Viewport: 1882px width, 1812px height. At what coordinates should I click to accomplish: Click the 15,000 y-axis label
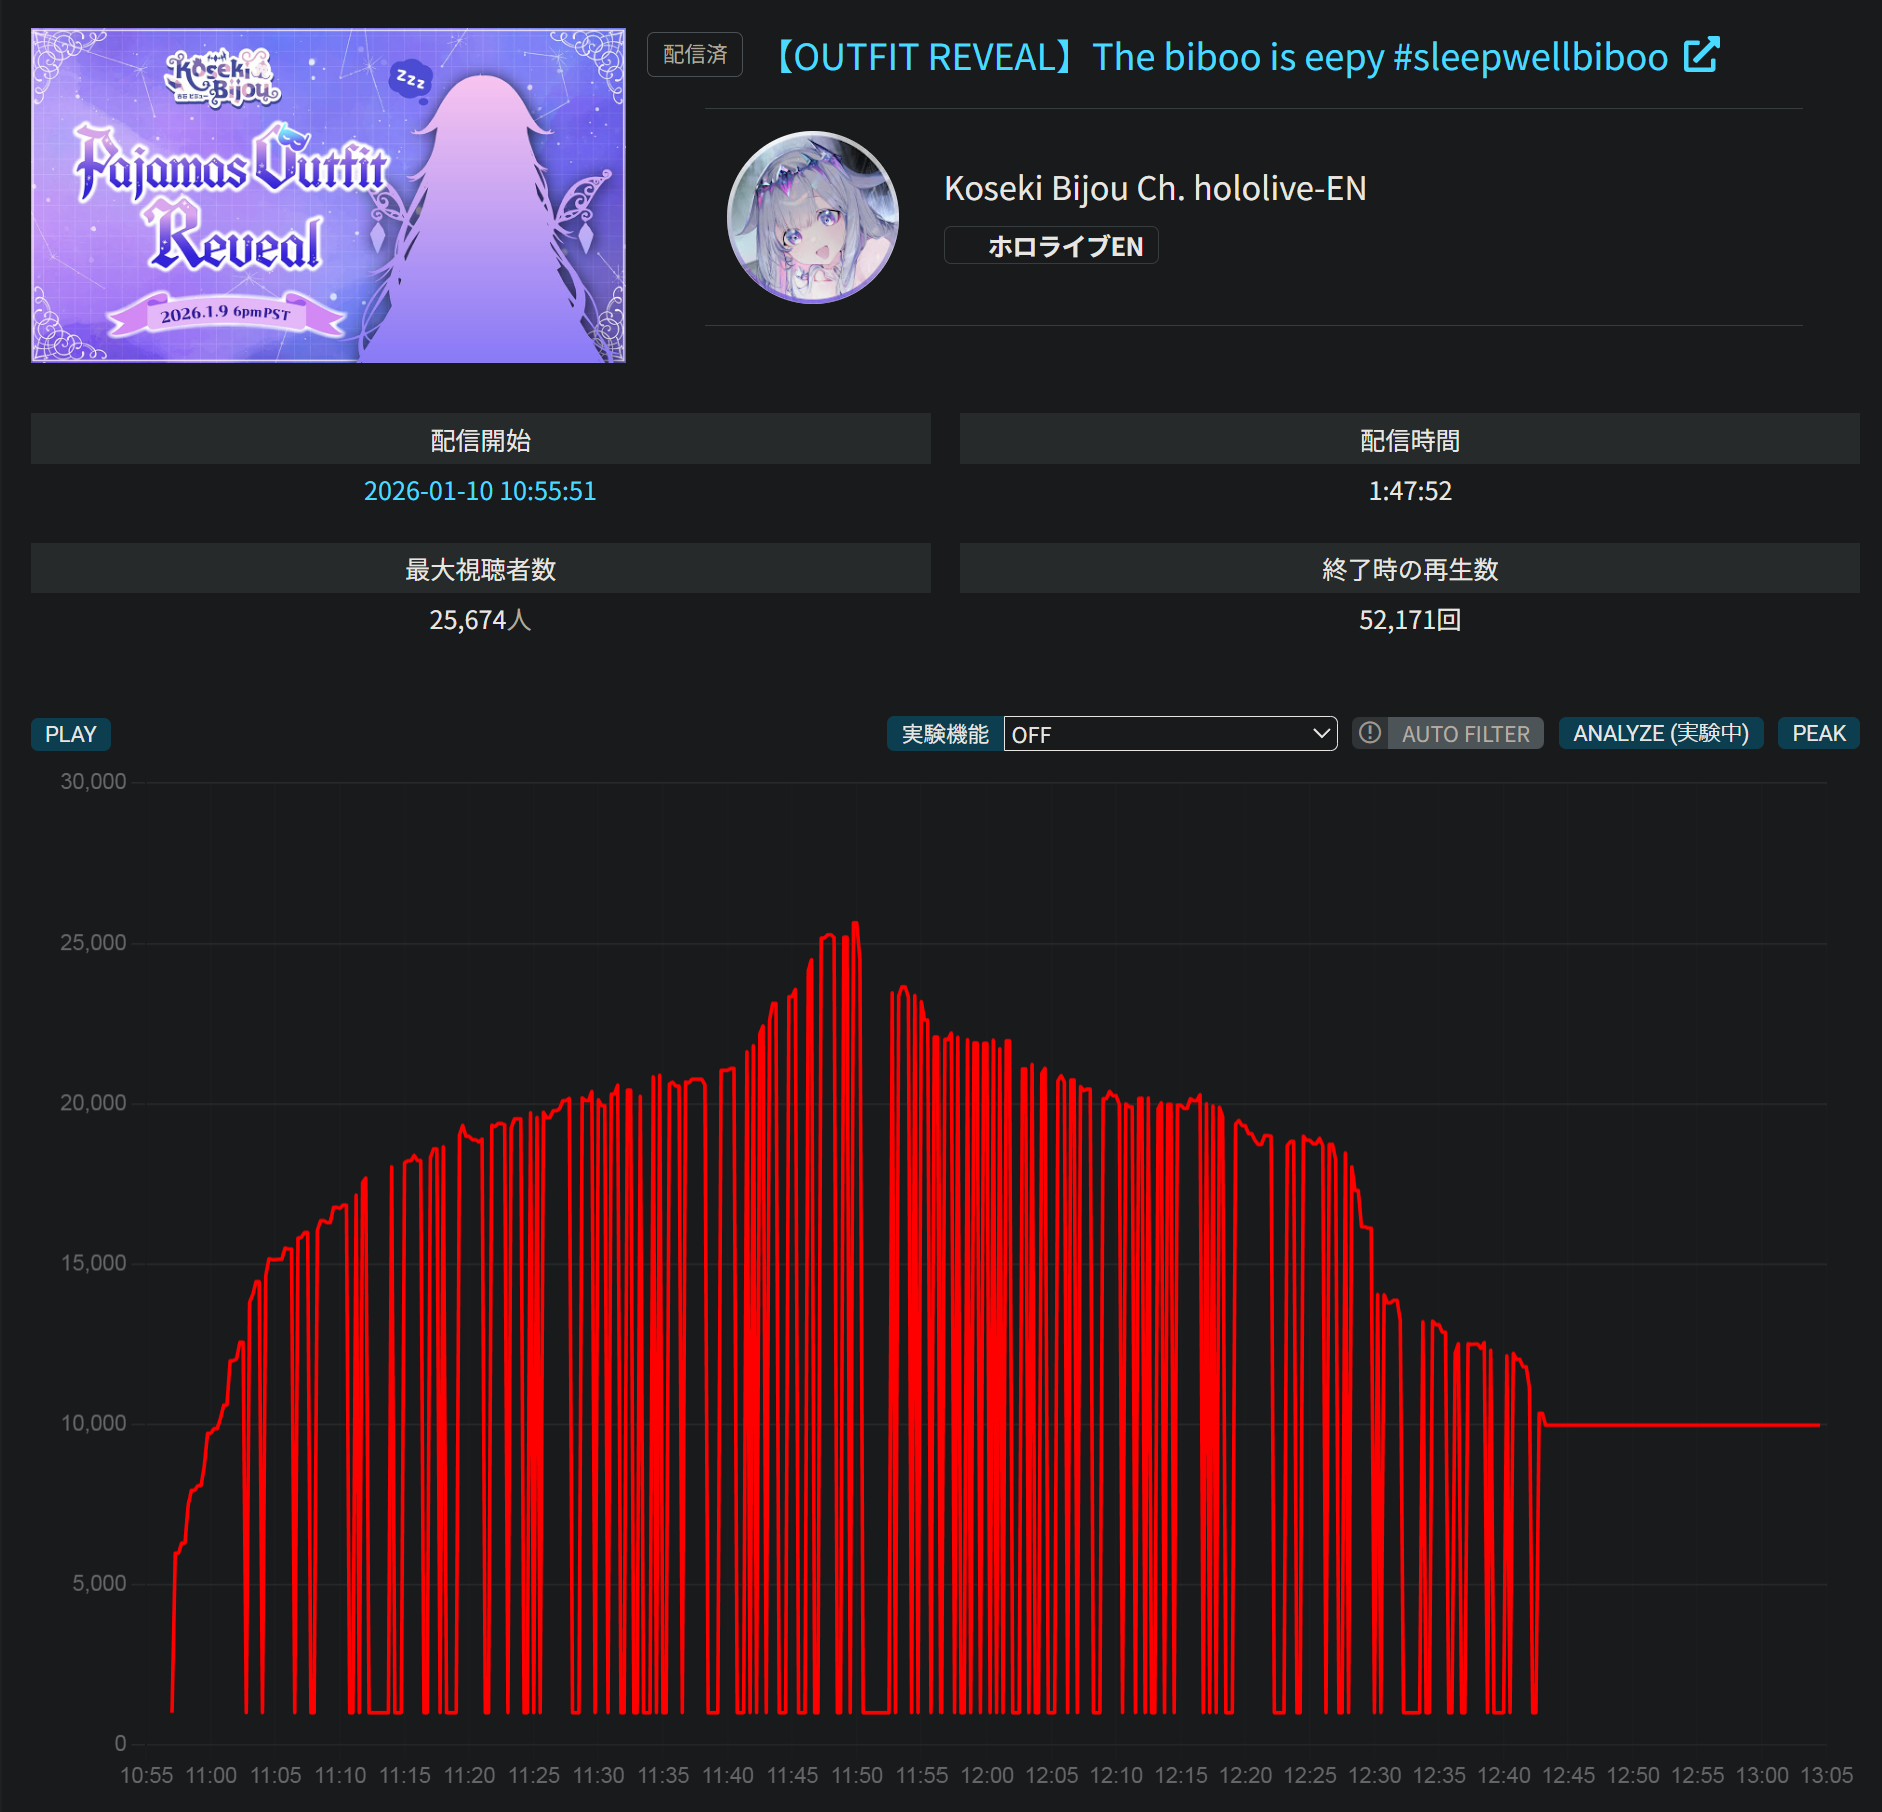(x=93, y=1263)
